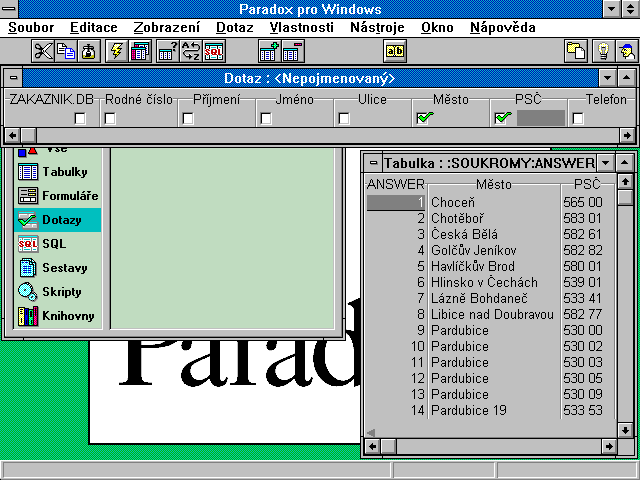Toggle the ZAKAZNIK.DB table checkbox
The height and width of the screenshot is (480, 640).
point(80,119)
